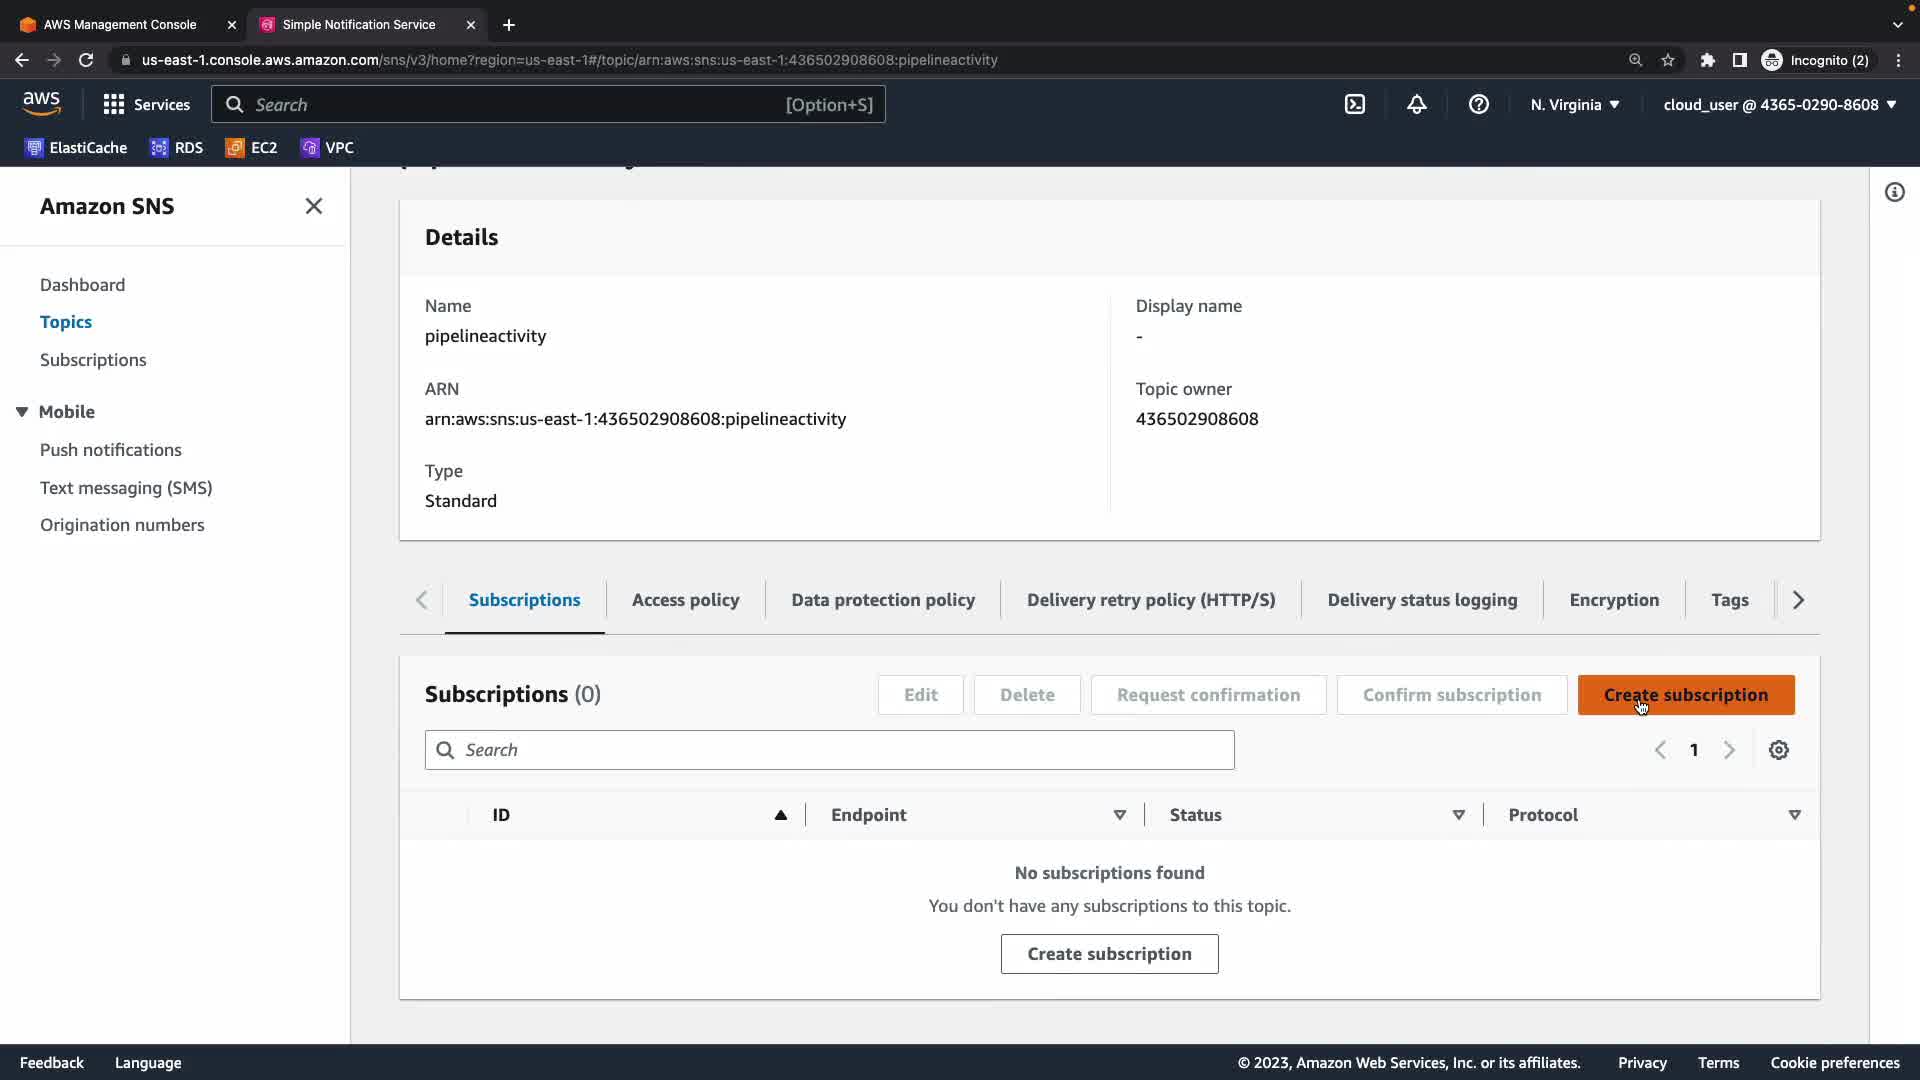Screen dimensions: 1920x1080
Task: Collapse the Mobile section in sidebar
Action: coord(22,412)
